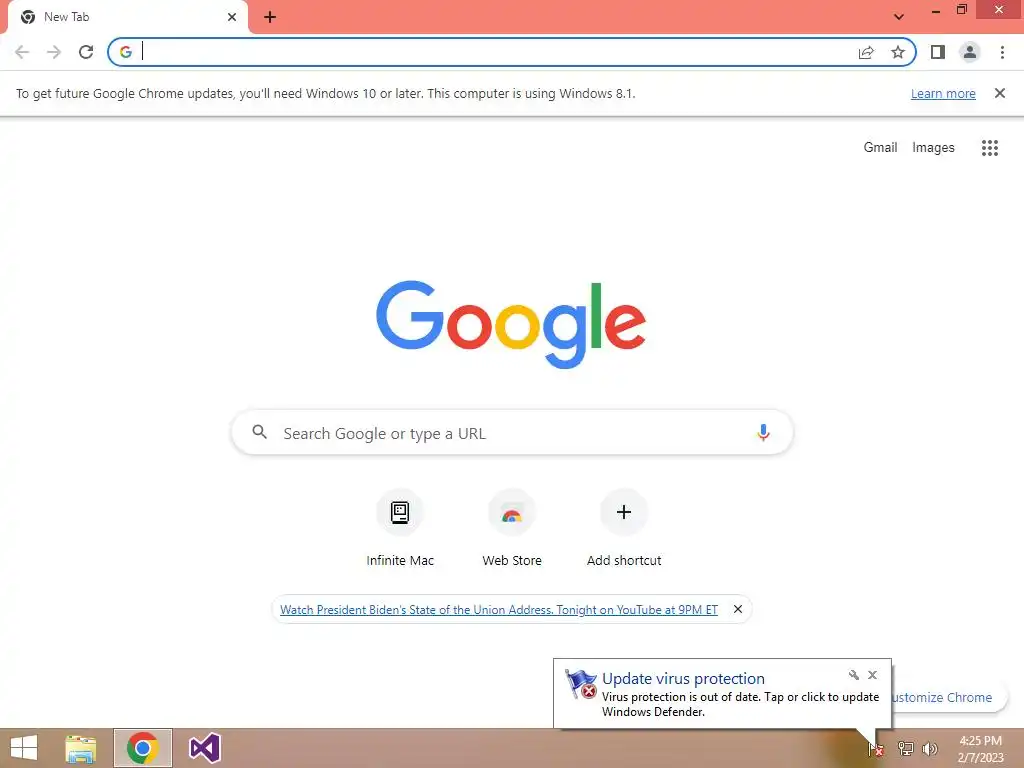Start voice search with microphone icon
Screen dimensions: 1024x768
tap(763, 432)
